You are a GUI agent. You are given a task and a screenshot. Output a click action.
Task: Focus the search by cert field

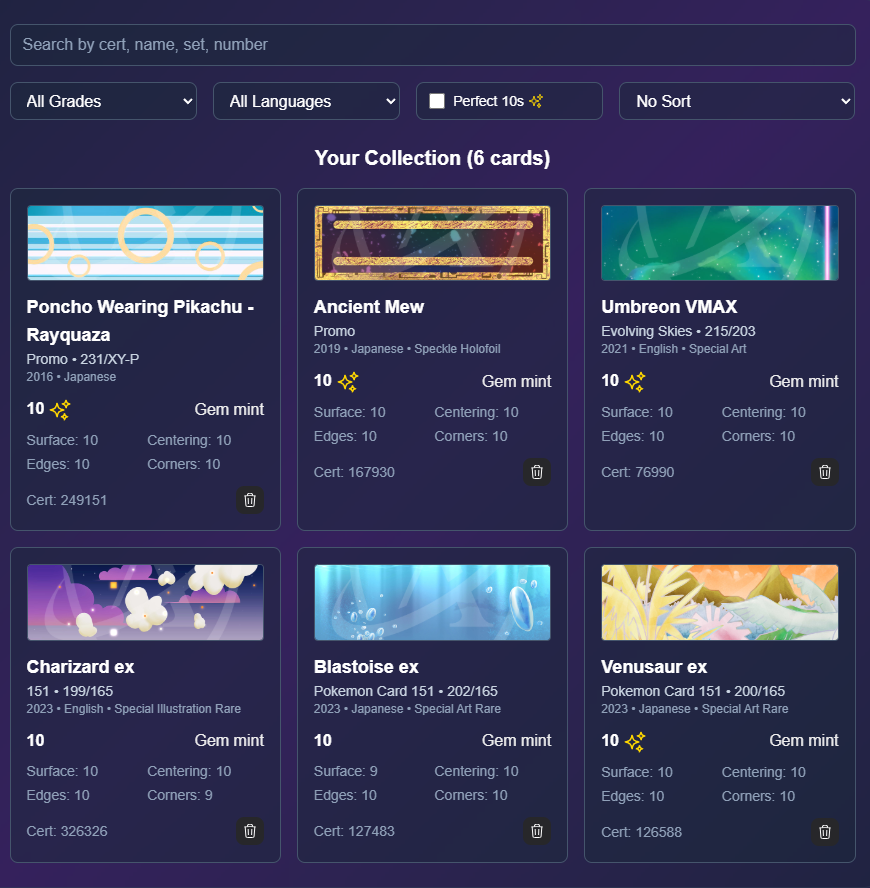(433, 45)
